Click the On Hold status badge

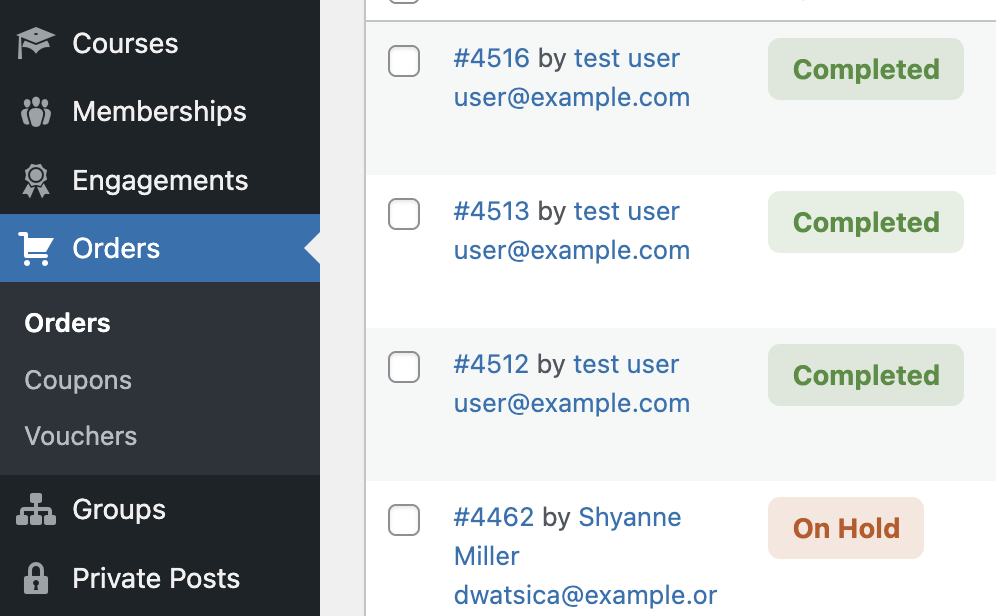point(846,528)
